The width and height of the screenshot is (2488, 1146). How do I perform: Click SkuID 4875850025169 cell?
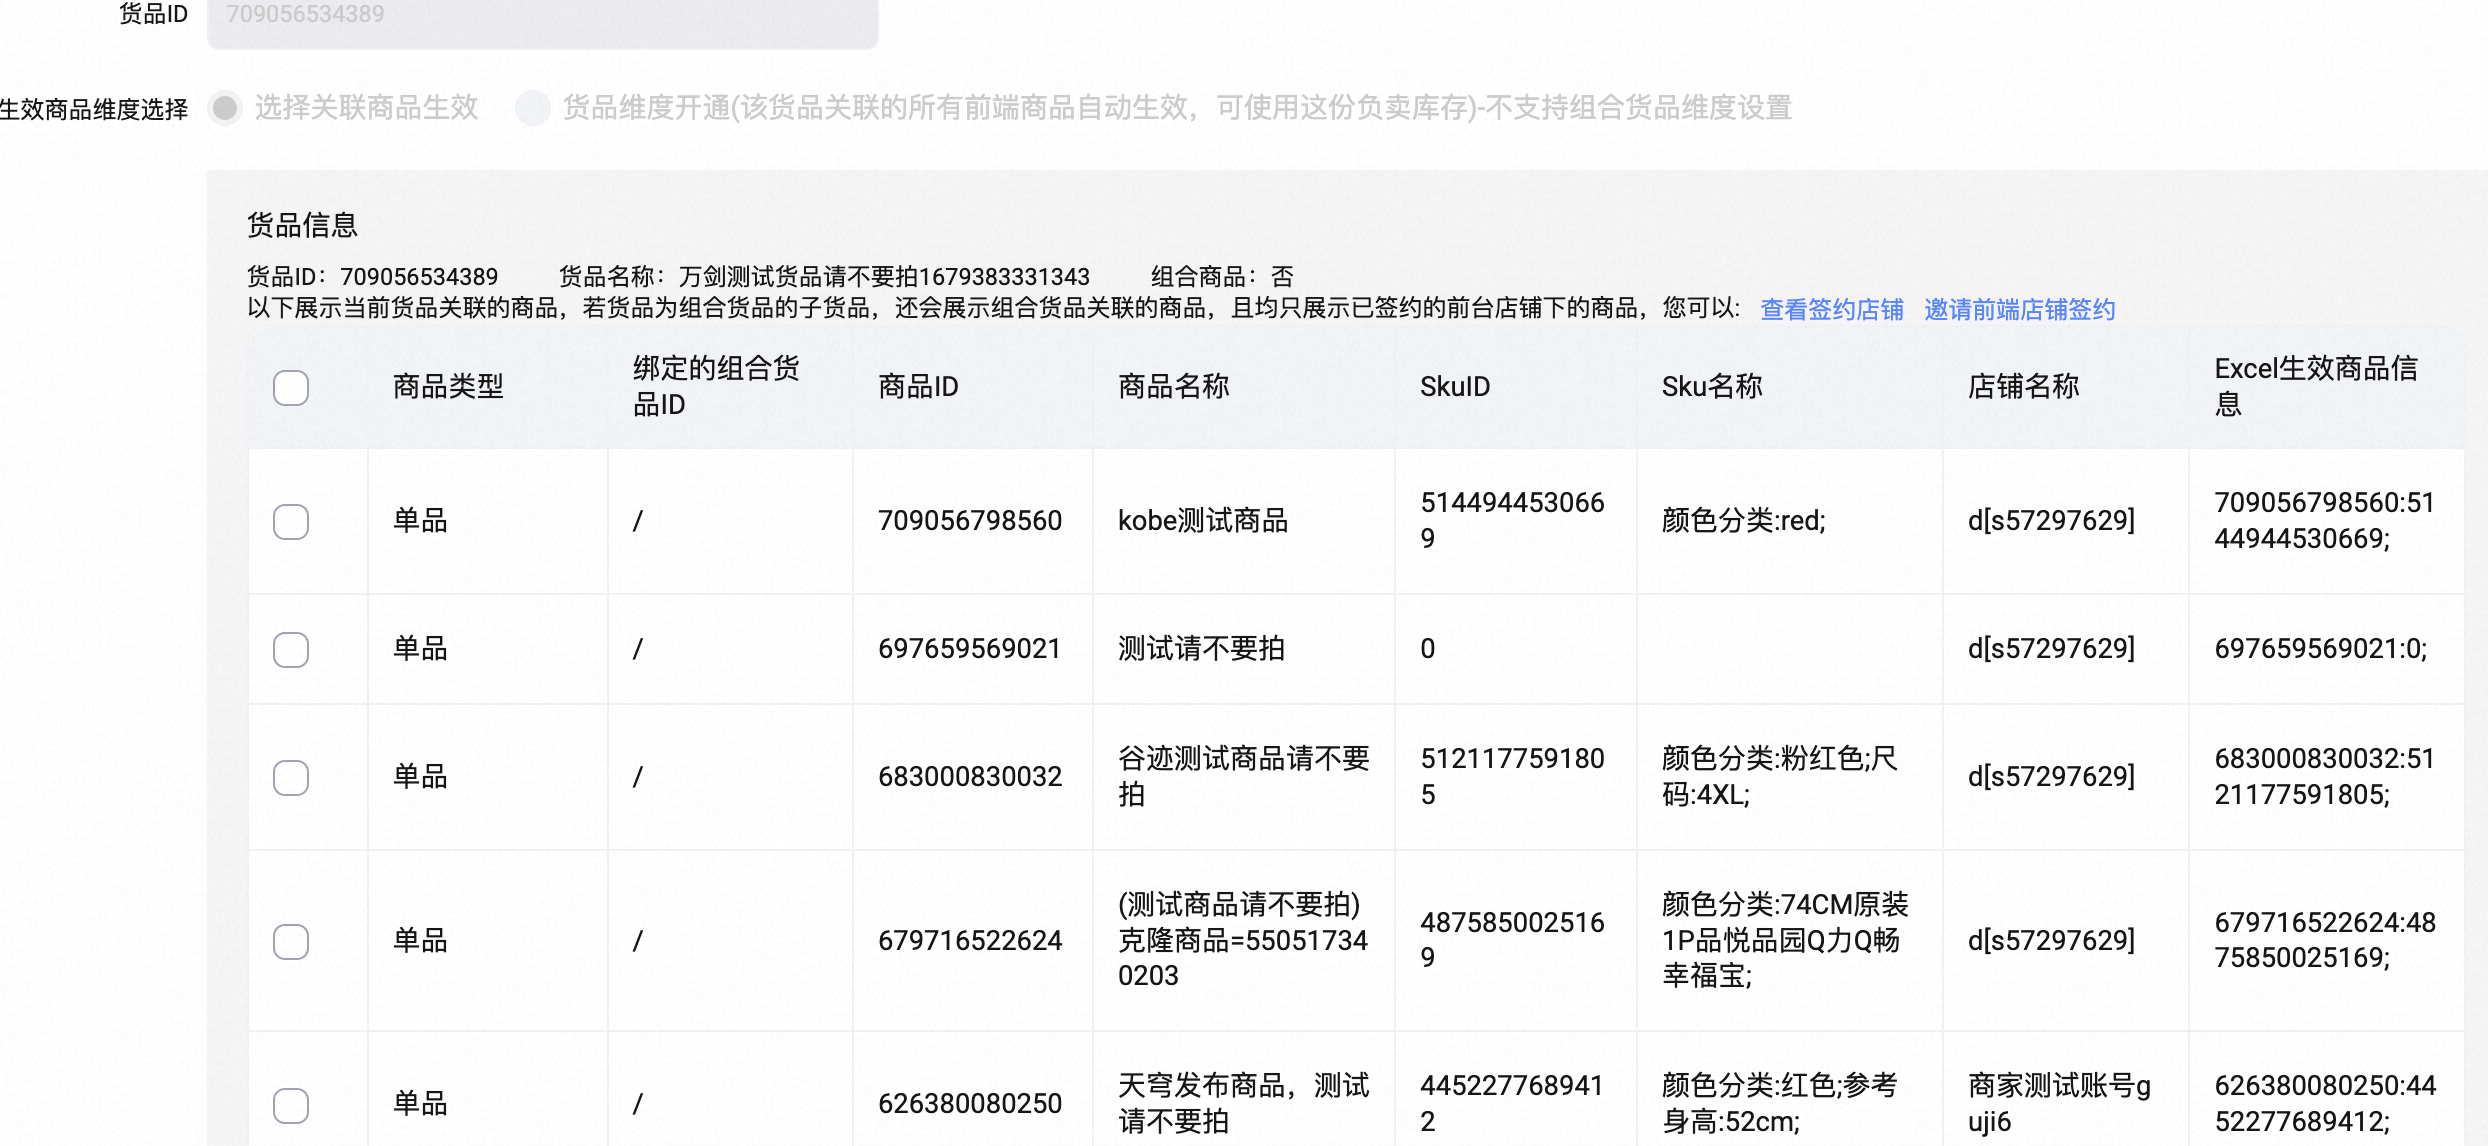tap(1512, 940)
